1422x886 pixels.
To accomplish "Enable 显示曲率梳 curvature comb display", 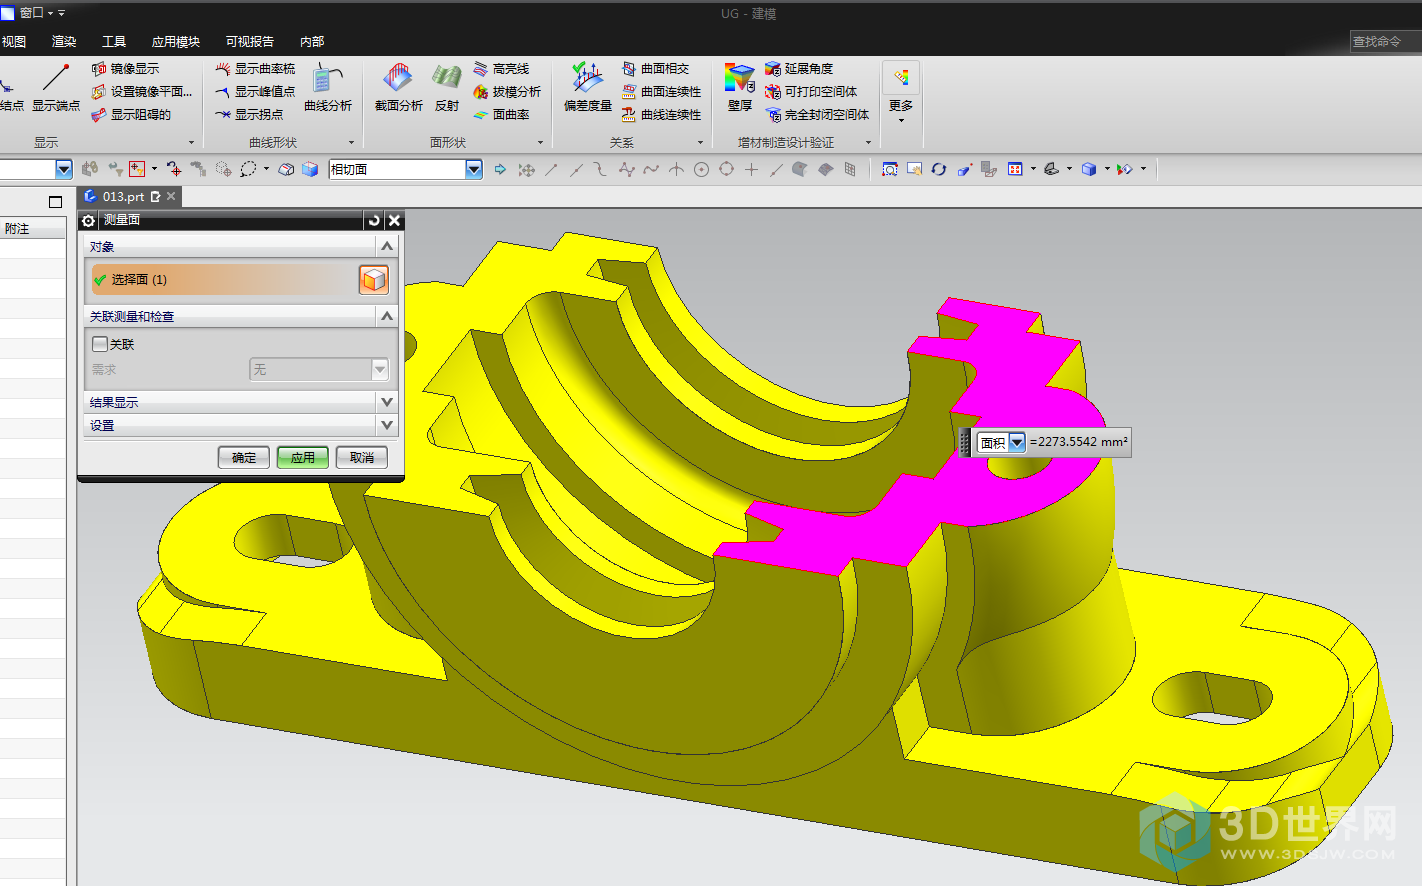I will 255,69.
